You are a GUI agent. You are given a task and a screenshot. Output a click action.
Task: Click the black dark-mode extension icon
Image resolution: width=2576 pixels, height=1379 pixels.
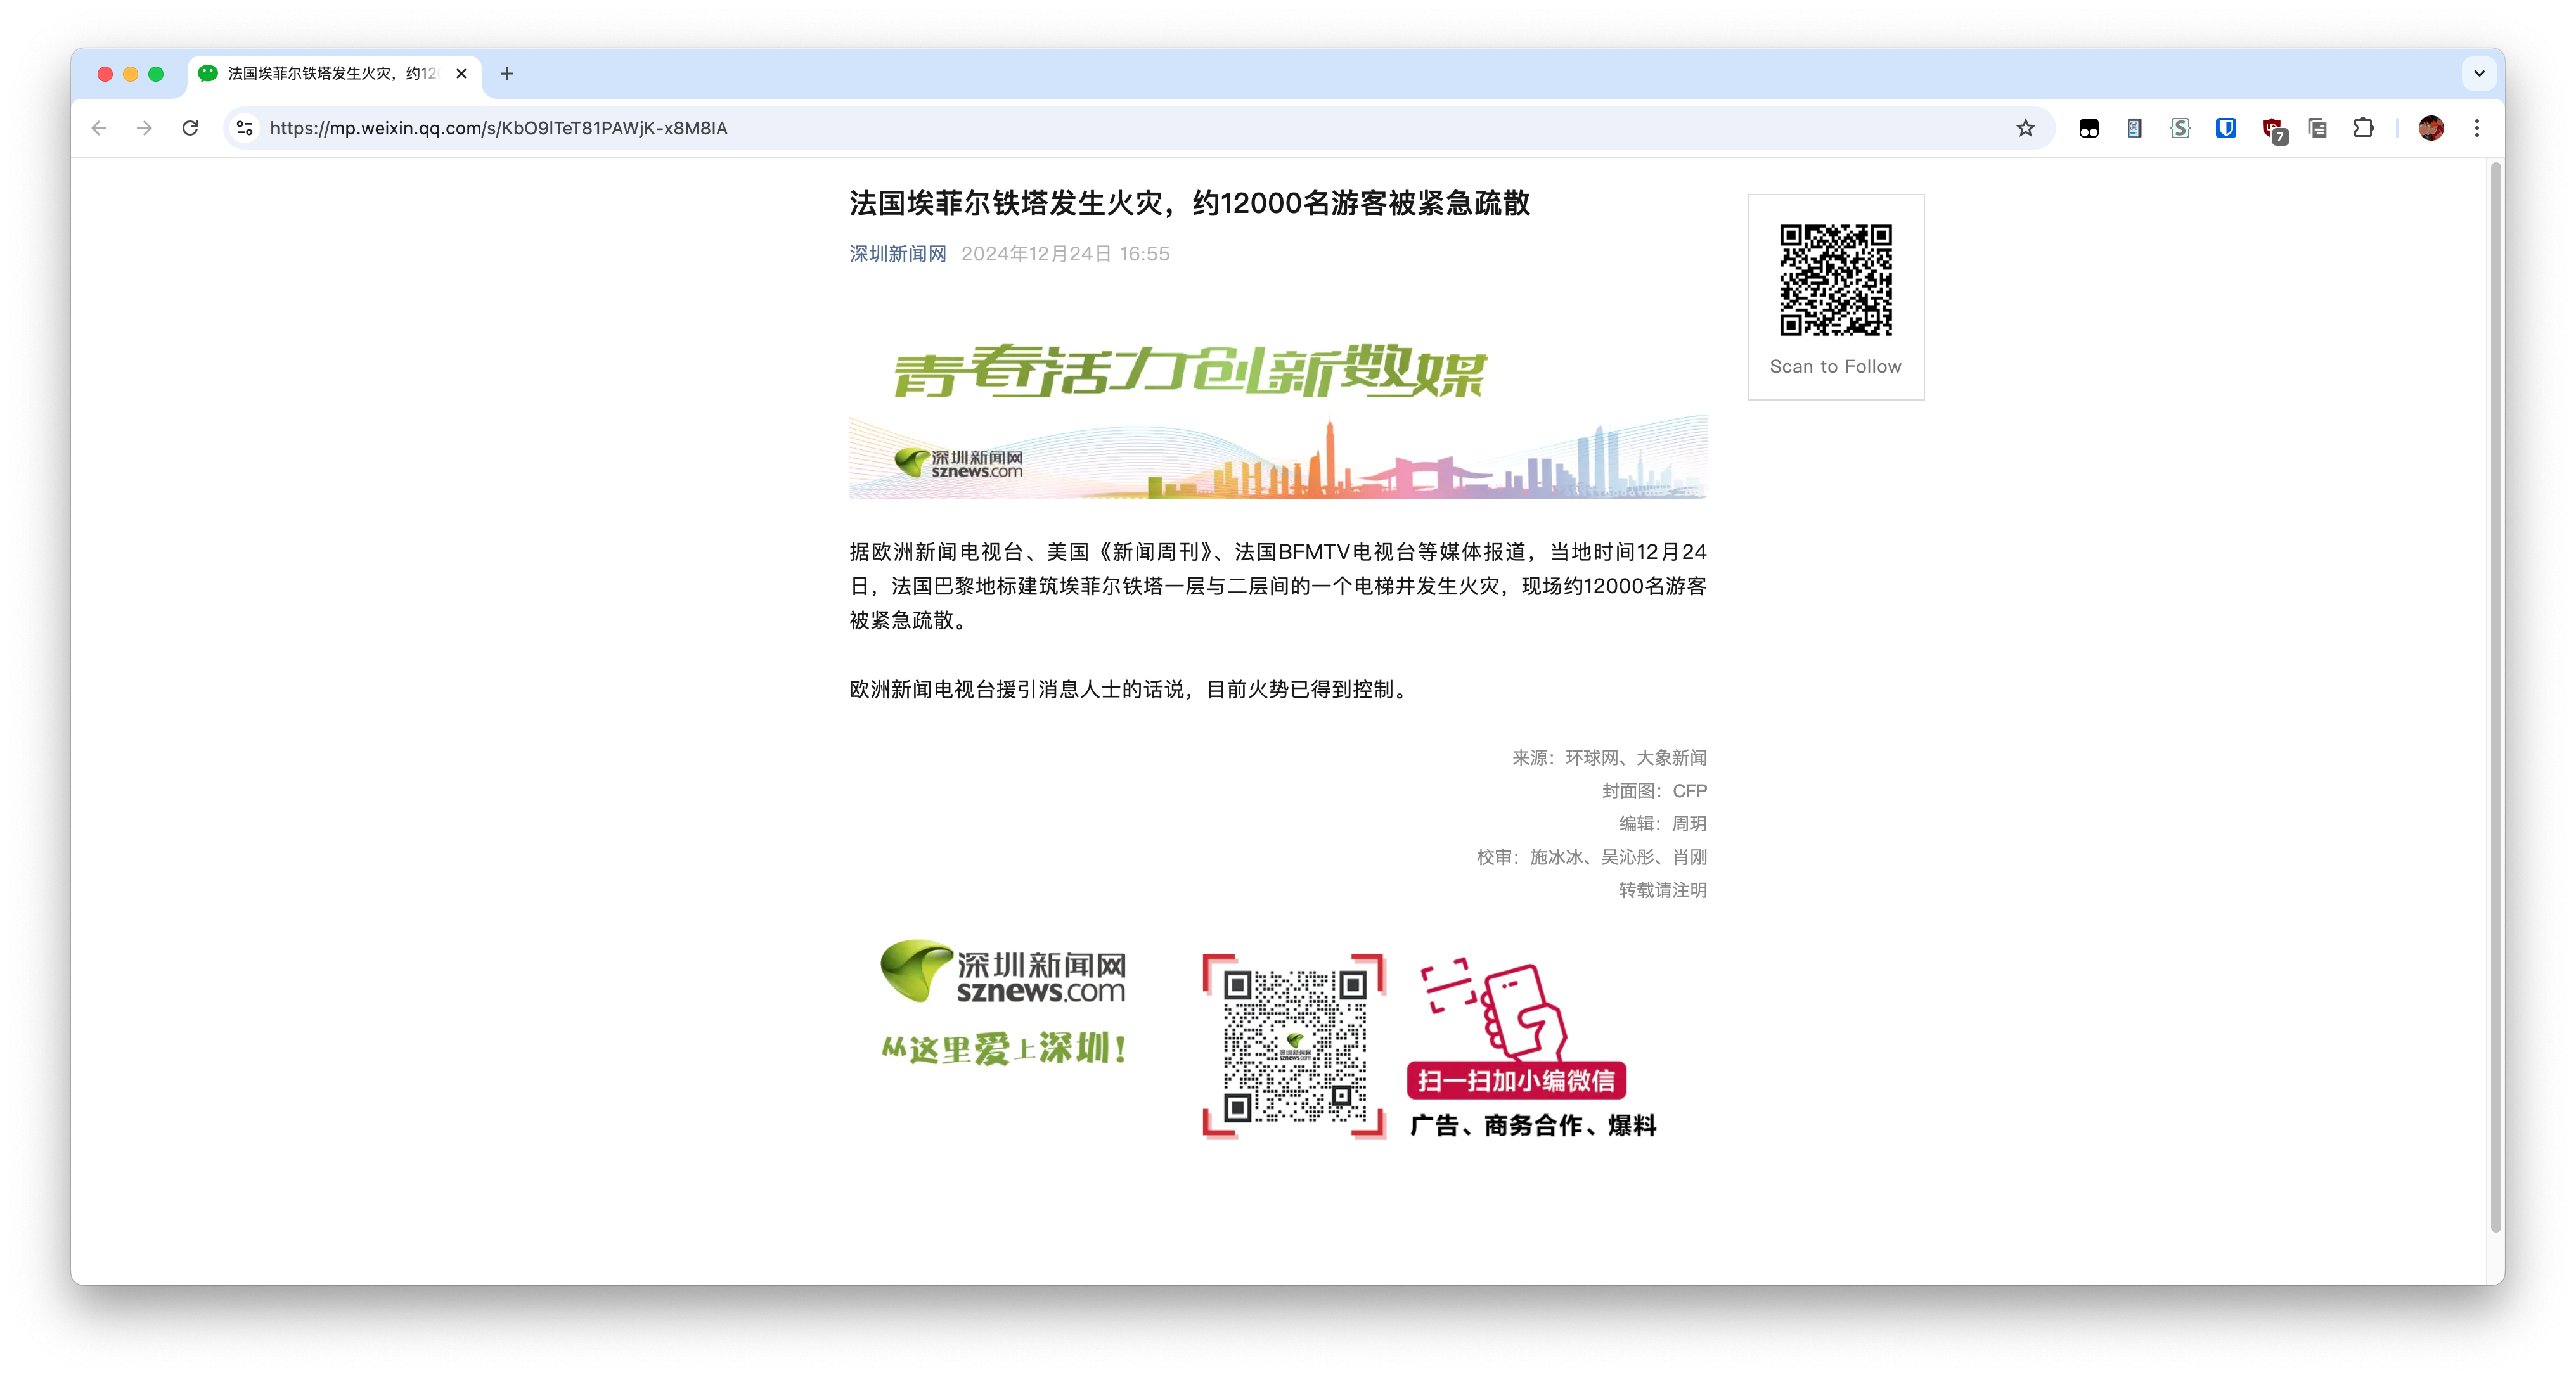coord(2089,128)
